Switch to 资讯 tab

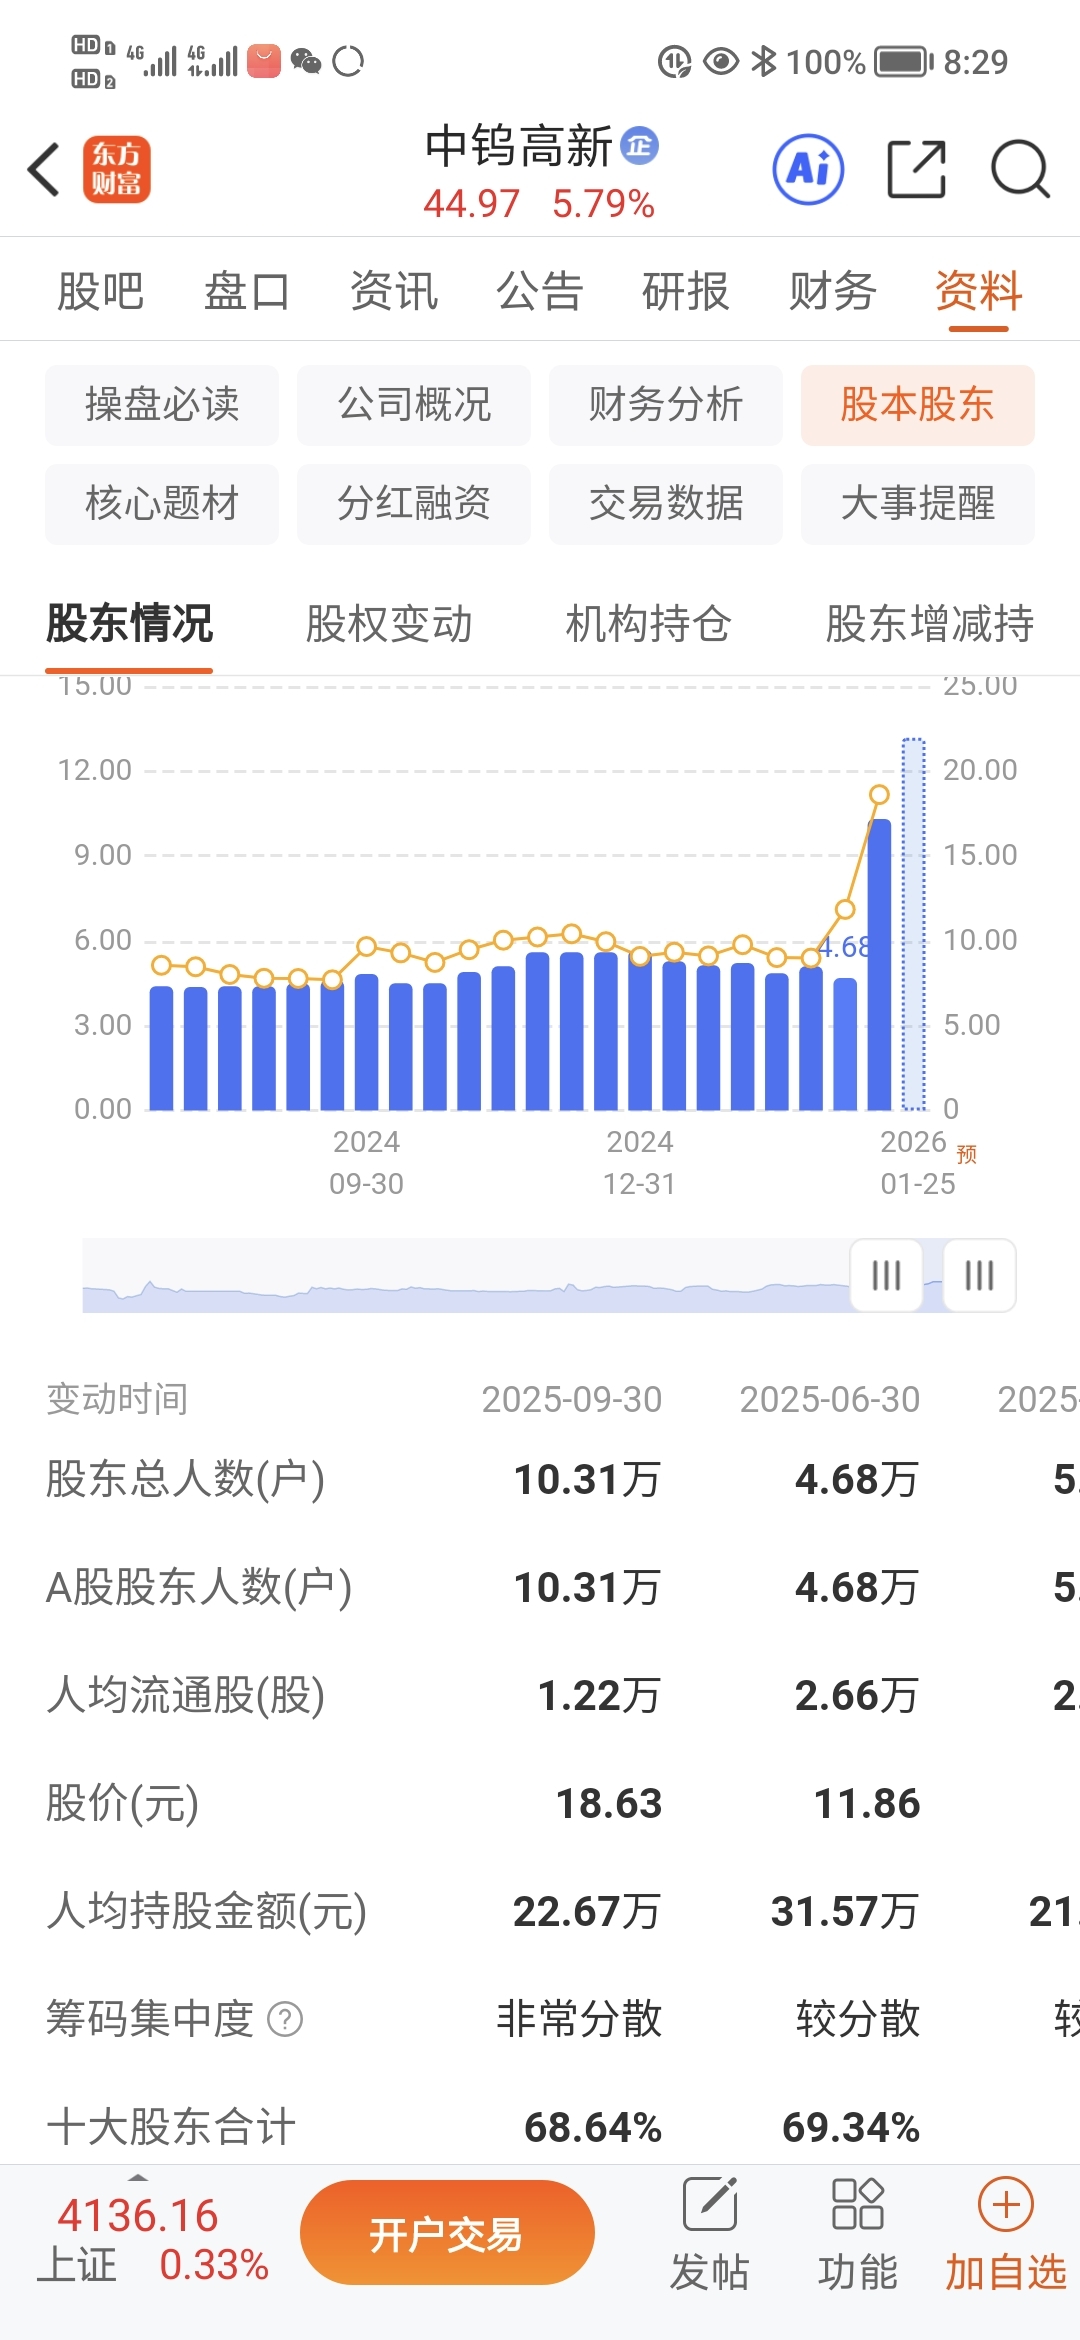[x=393, y=292]
